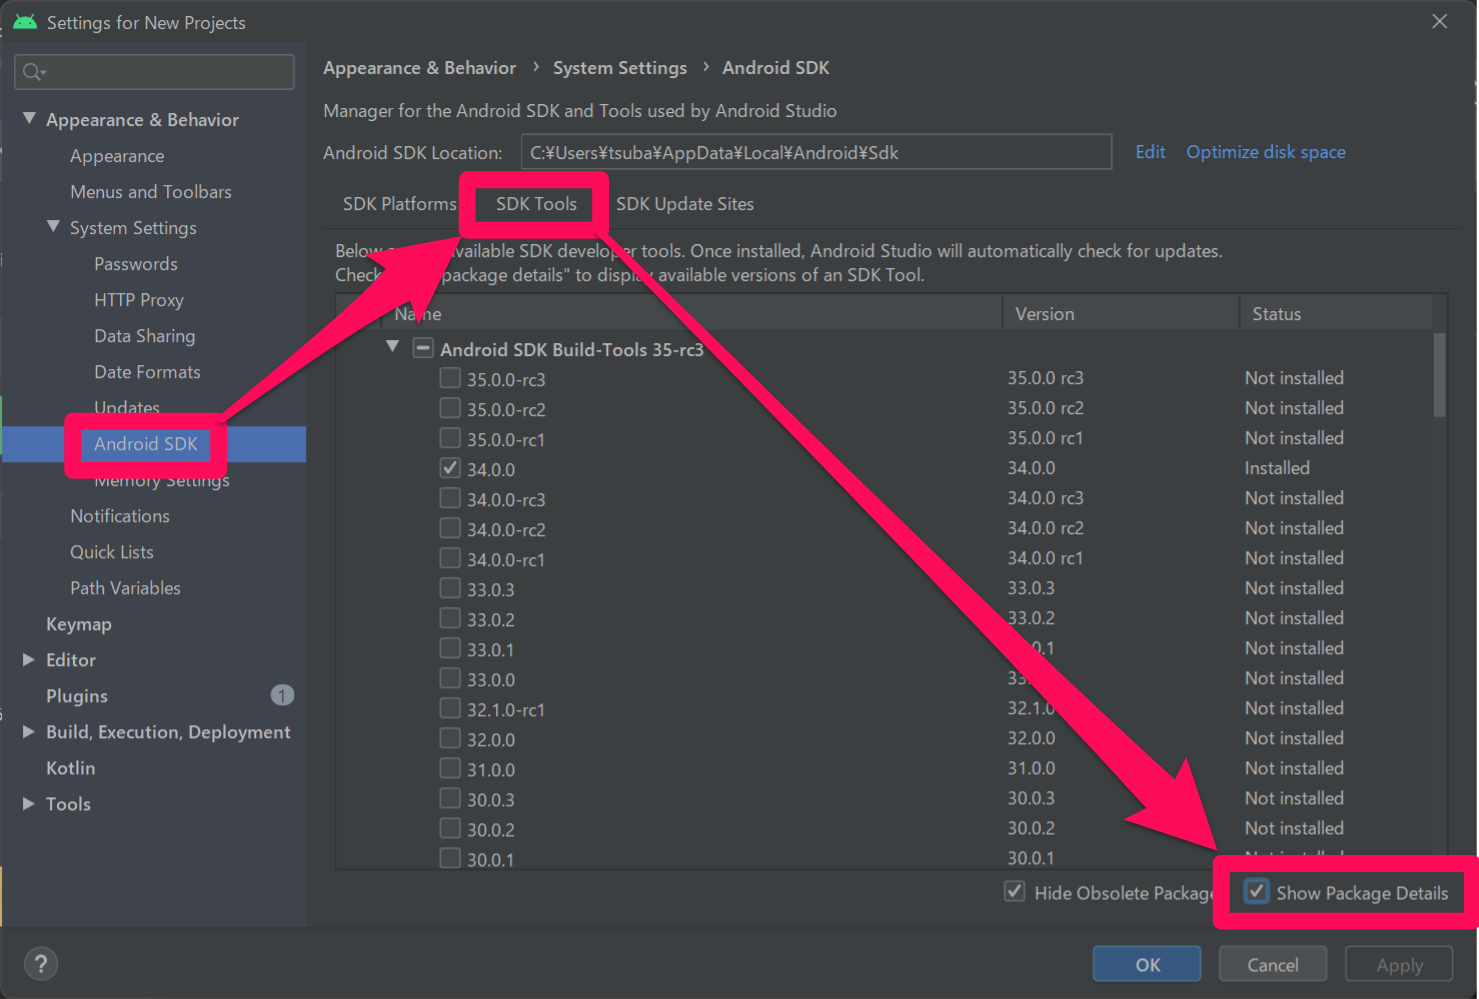Click the '34.0.0 rc1' version cell
This screenshot has height=999, width=1479.
1045,558
